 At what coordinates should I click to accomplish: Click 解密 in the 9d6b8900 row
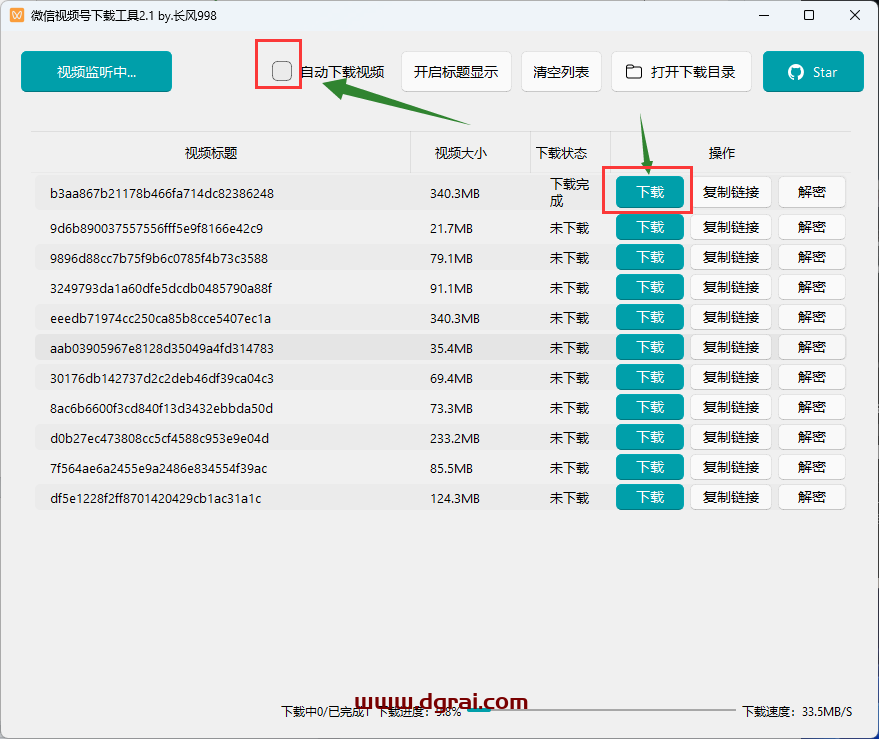(812, 228)
